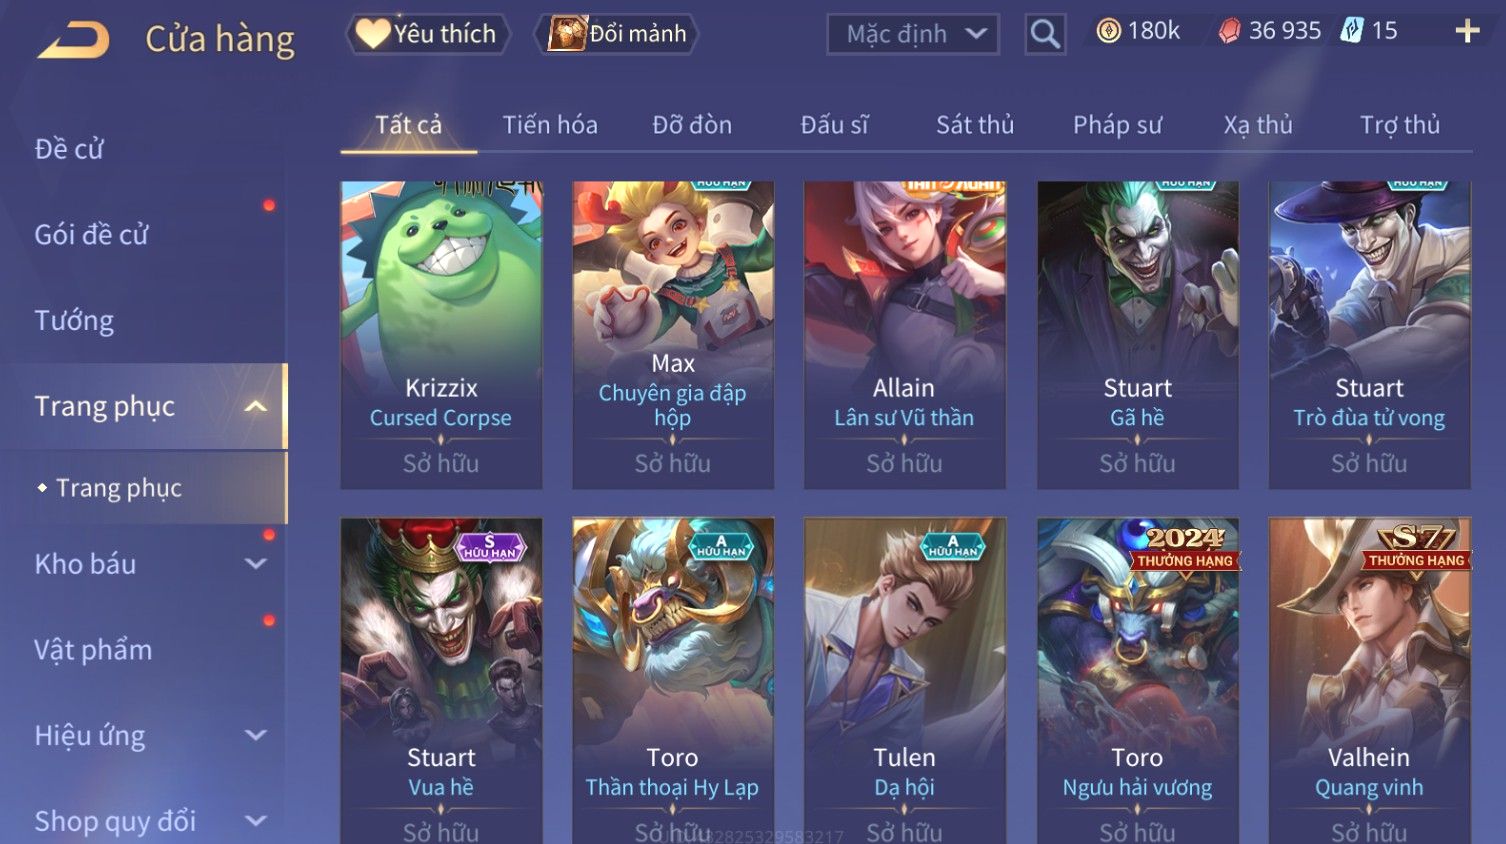Select the Valhein Quang vinh skin card
This screenshot has width=1506, height=844.
pos(1369,680)
